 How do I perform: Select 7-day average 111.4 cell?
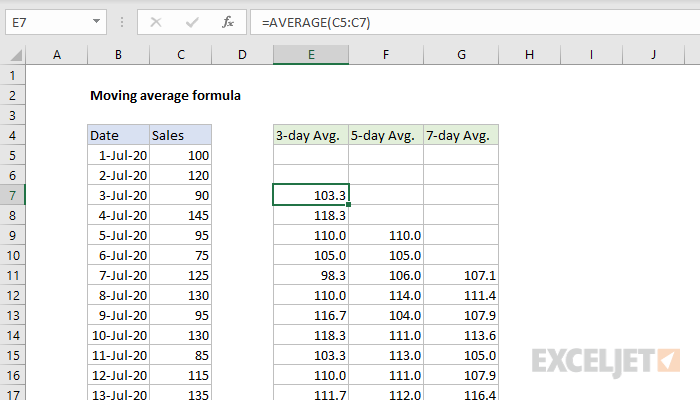461,295
